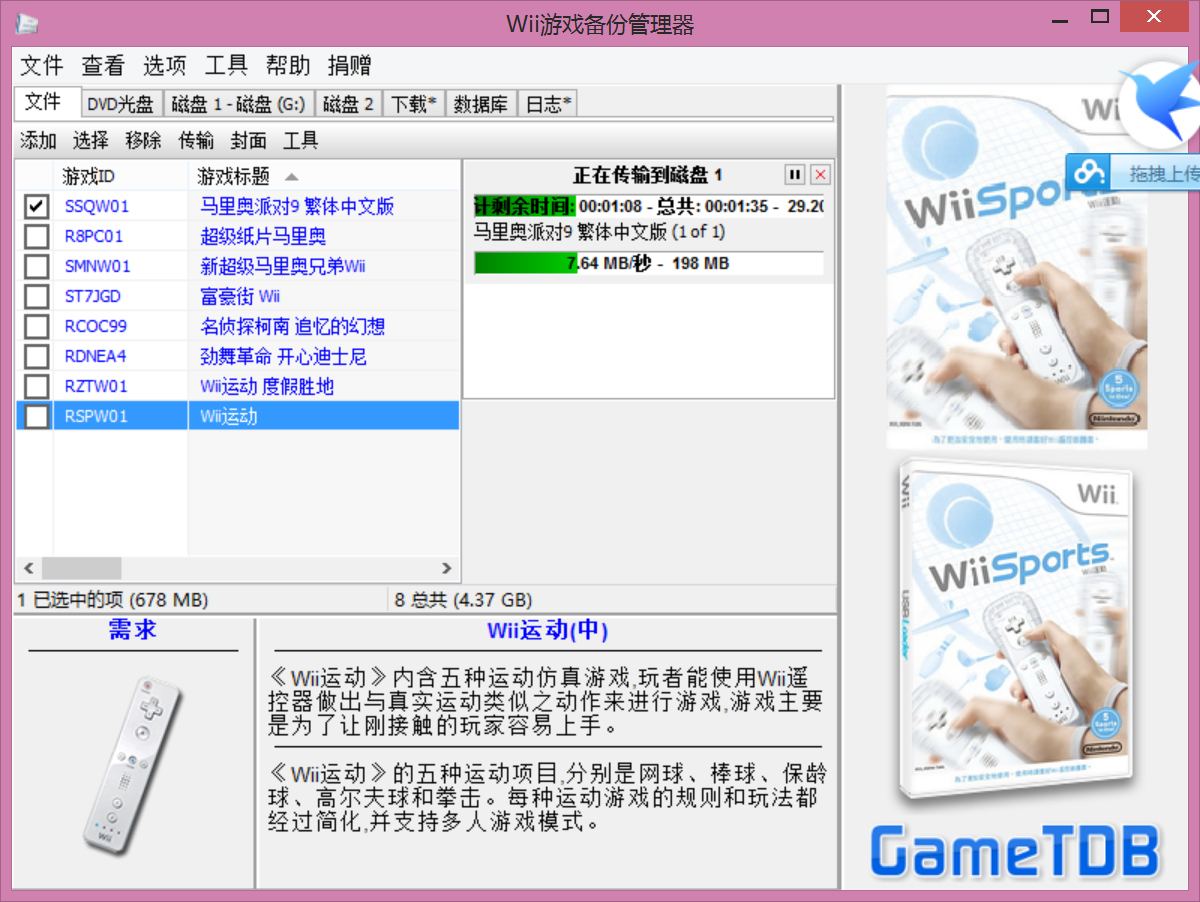Pause the transfer to disk 1
Viewport: 1200px width, 902px height.
[795, 175]
